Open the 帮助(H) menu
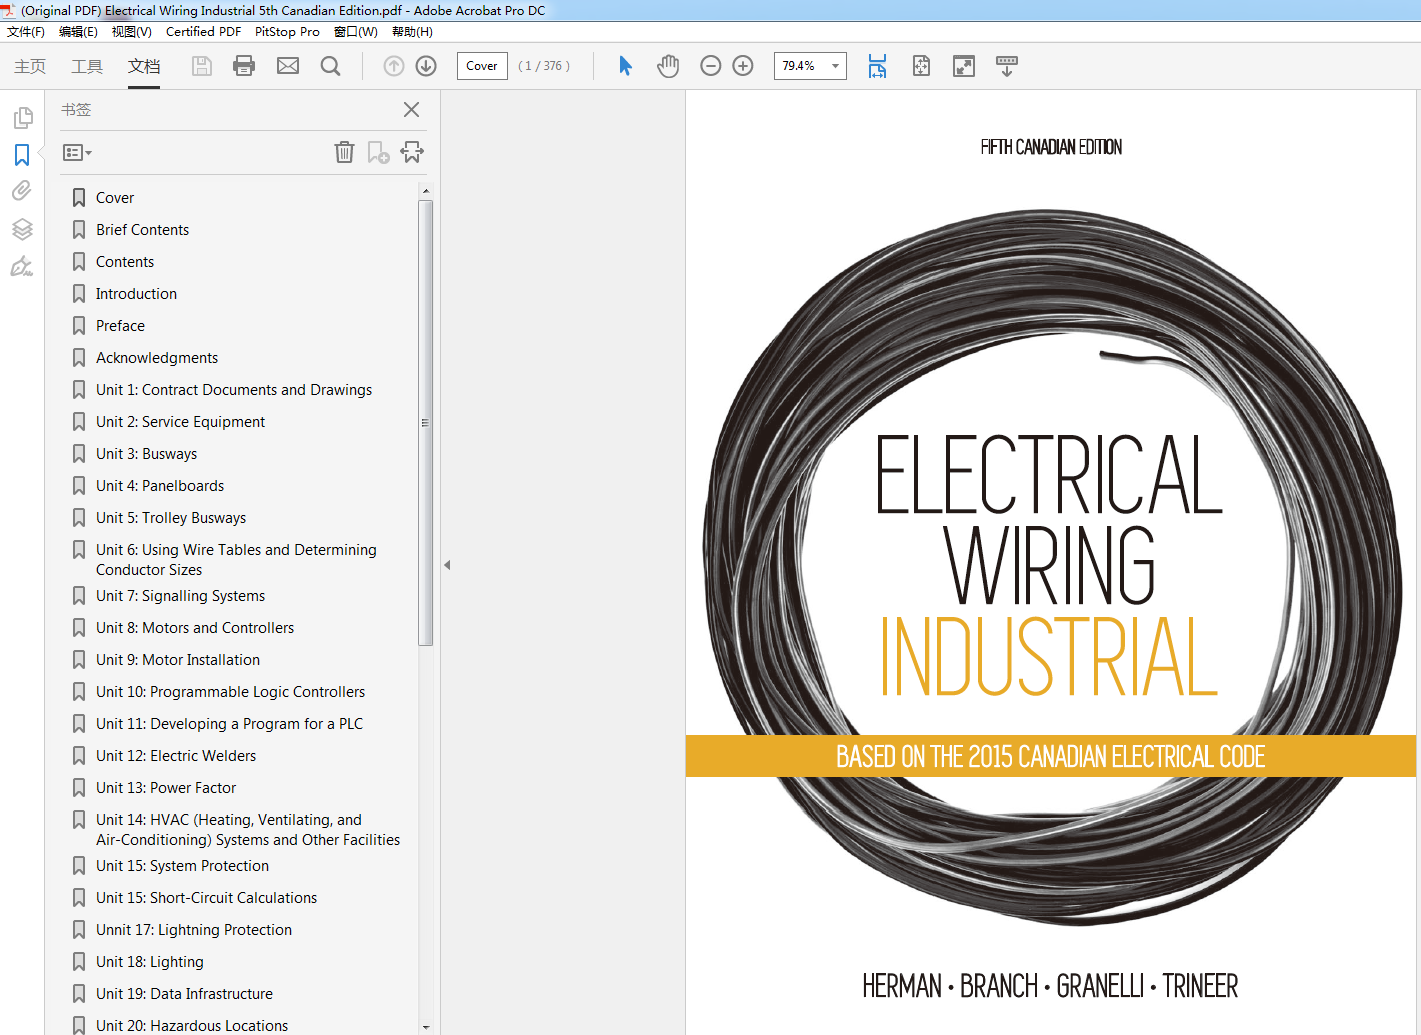The height and width of the screenshot is (1035, 1421). [x=412, y=32]
